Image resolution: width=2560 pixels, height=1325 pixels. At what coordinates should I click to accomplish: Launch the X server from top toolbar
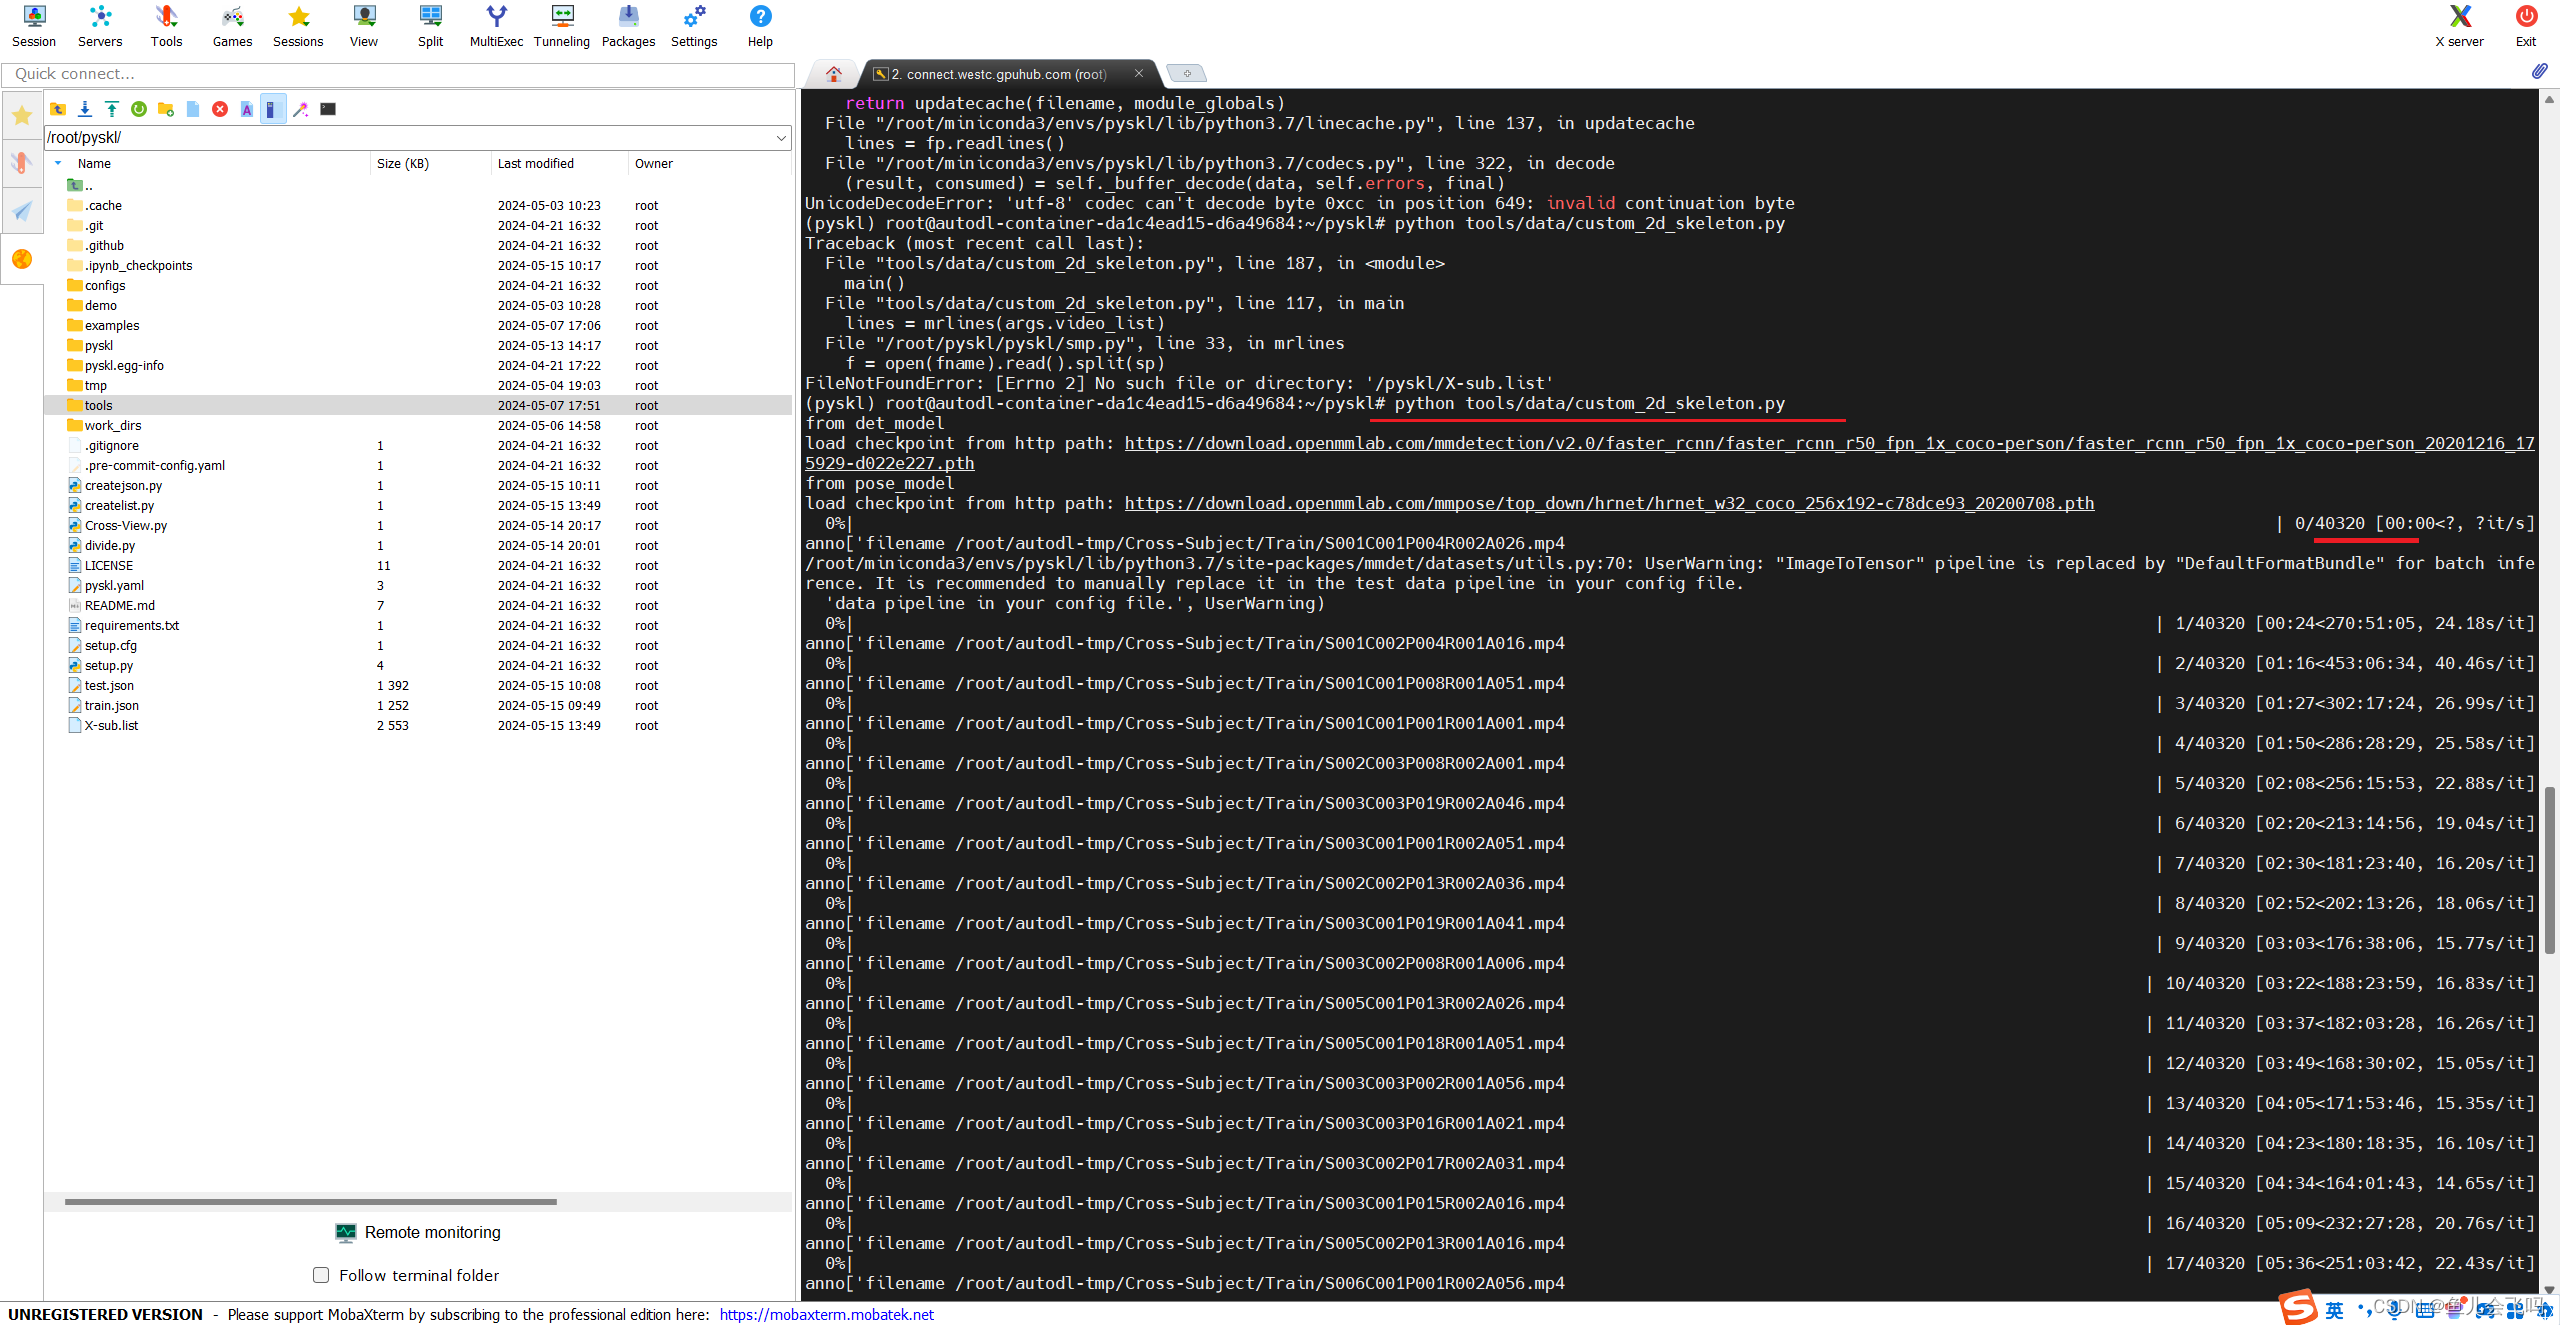2460,25
